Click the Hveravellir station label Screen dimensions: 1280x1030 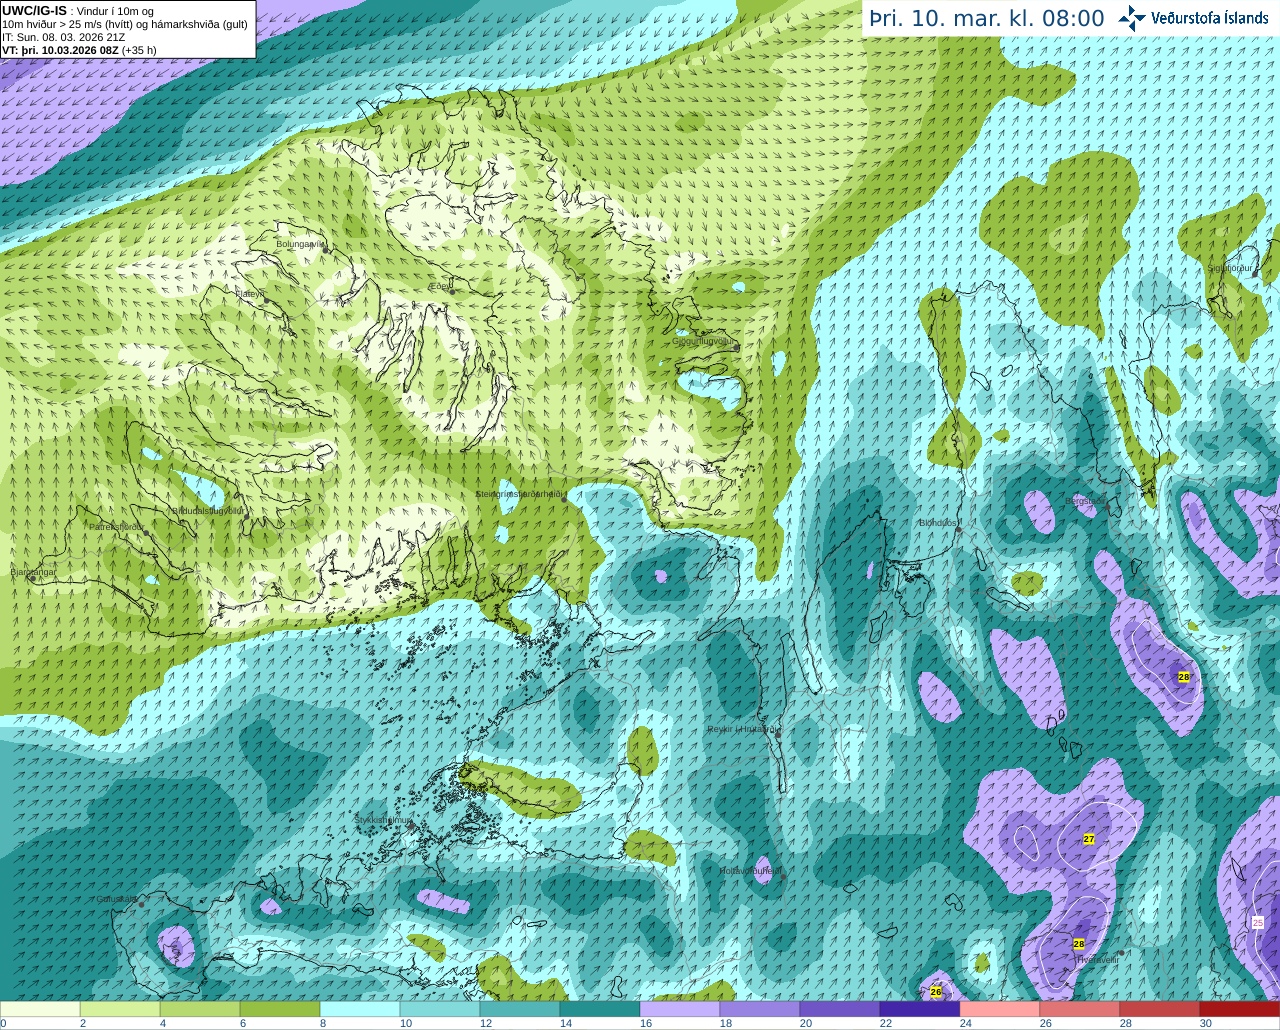1097,959
